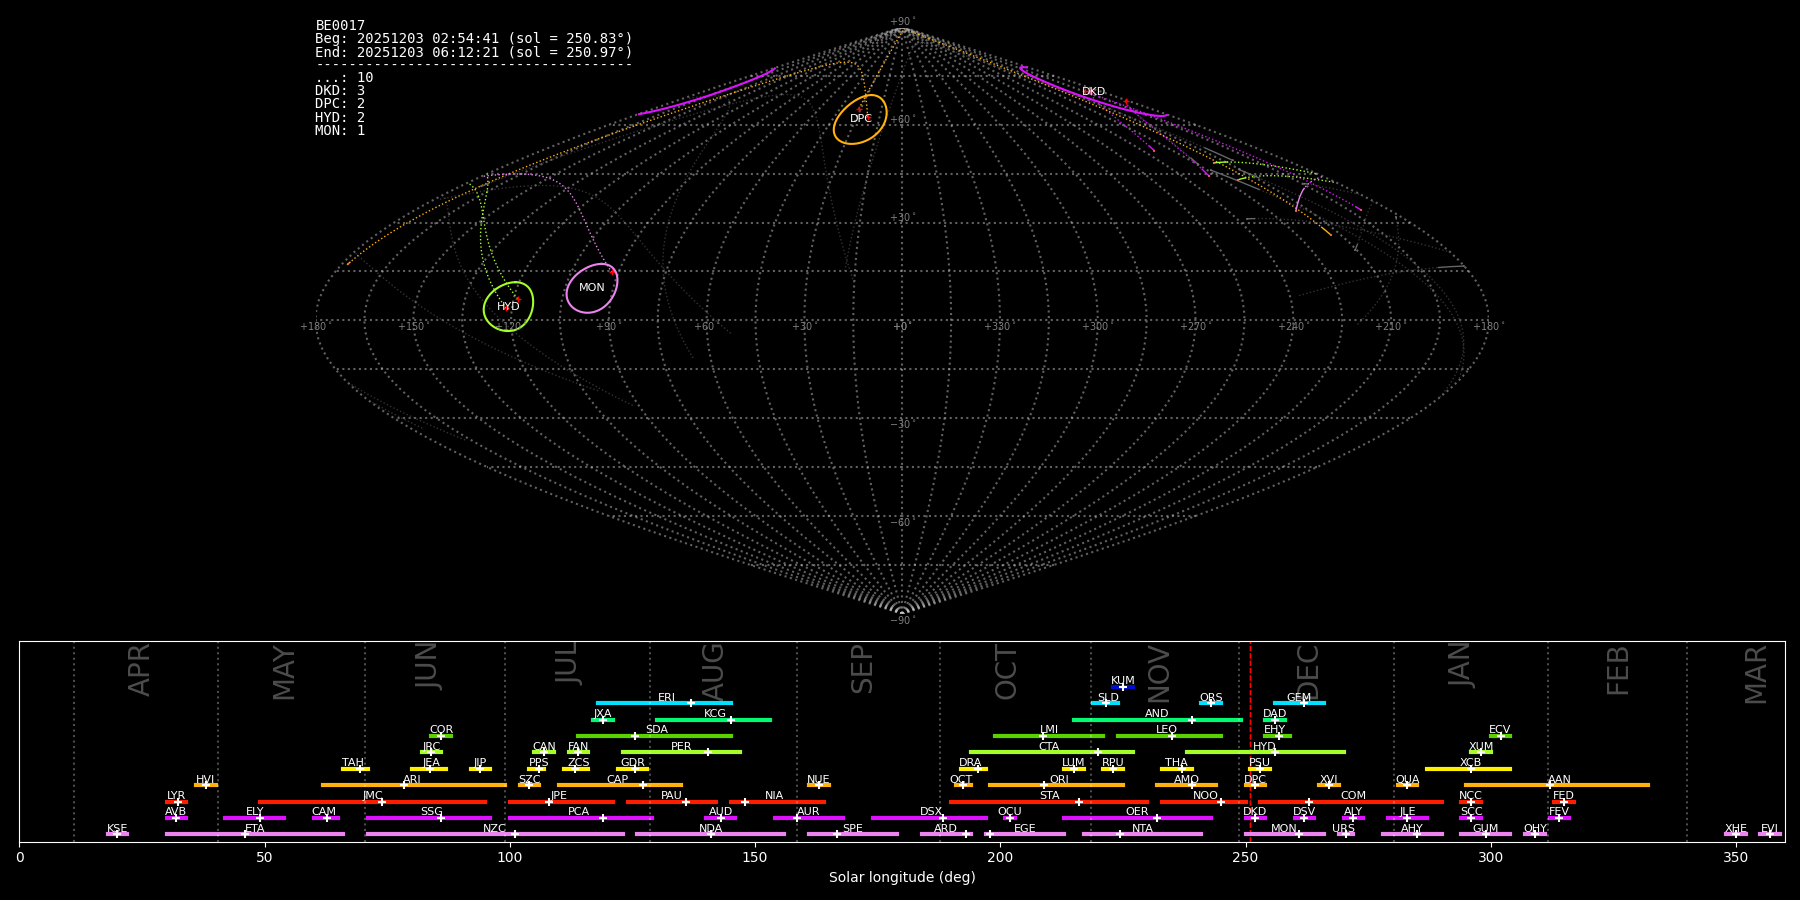Click the orange DPC radiant ellipse on sky map

860,119
